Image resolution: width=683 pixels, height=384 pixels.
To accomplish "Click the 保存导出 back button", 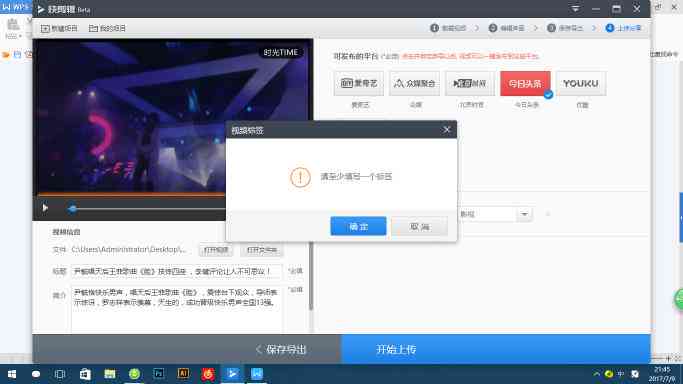I will tap(281, 349).
